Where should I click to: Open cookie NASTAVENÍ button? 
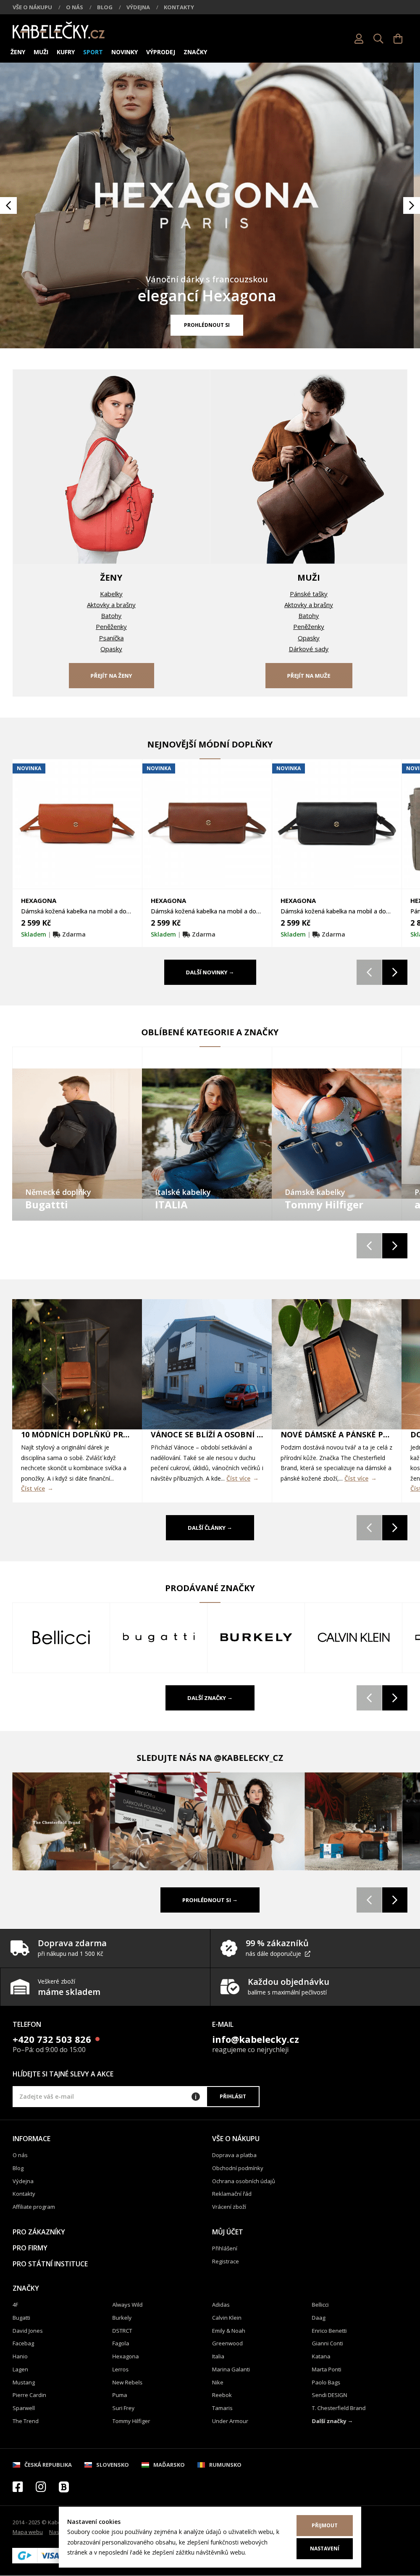tap(324, 2548)
